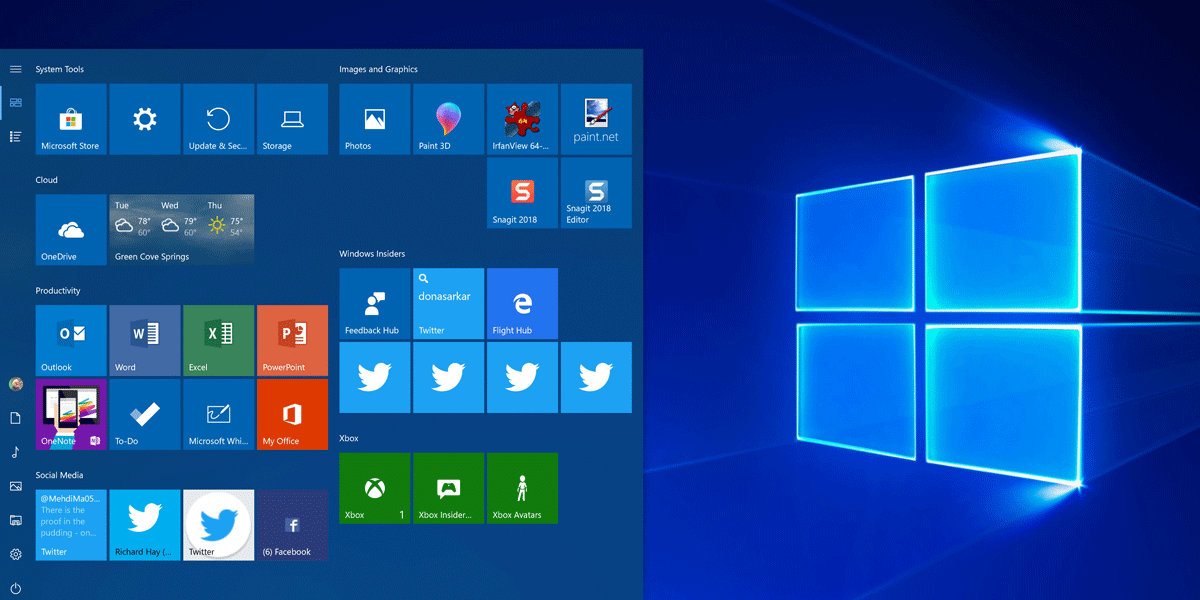
Task: Open the Microsoft Whiteboard tile
Action: [218, 414]
